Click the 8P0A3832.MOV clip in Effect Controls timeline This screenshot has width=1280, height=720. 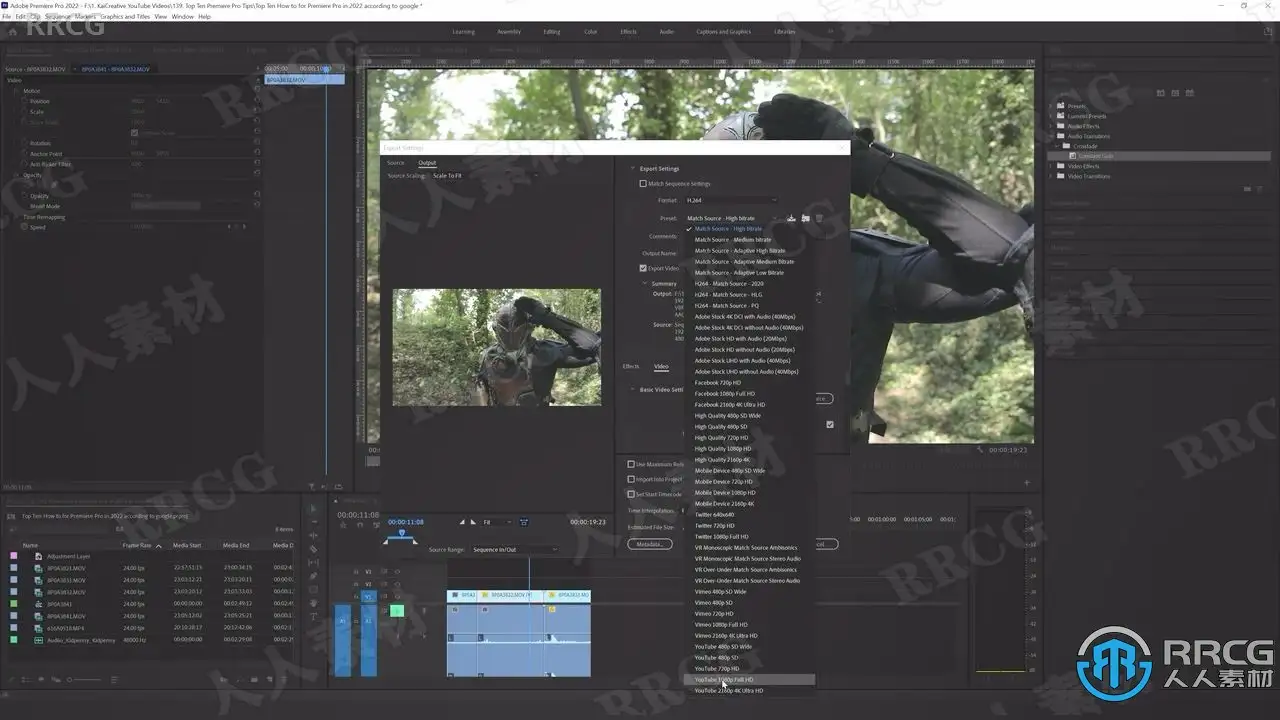click(x=304, y=80)
